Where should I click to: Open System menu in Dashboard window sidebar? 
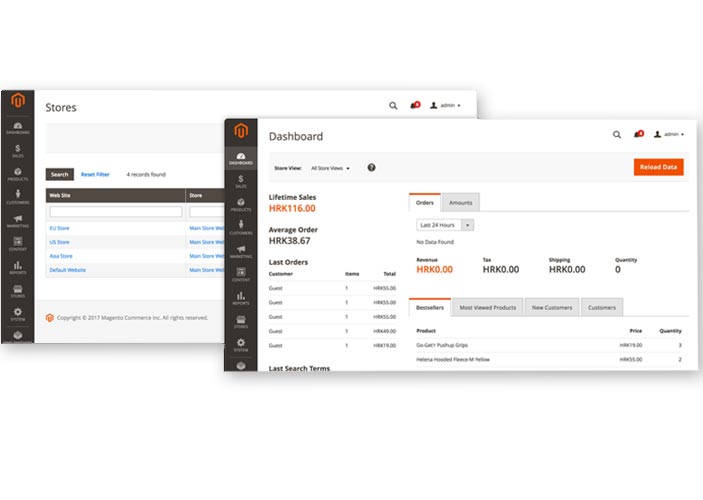coord(241,345)
